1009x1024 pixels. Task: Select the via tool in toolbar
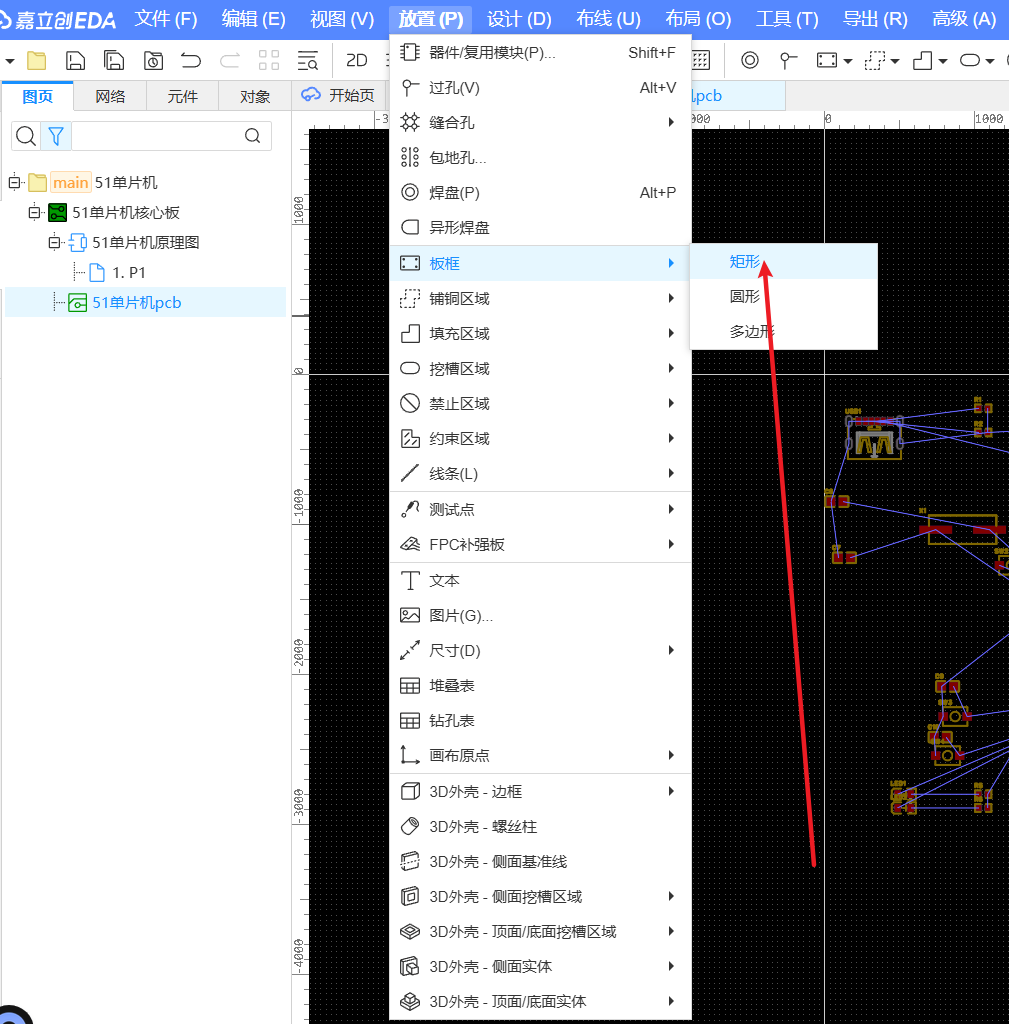(x=788, y=61)
